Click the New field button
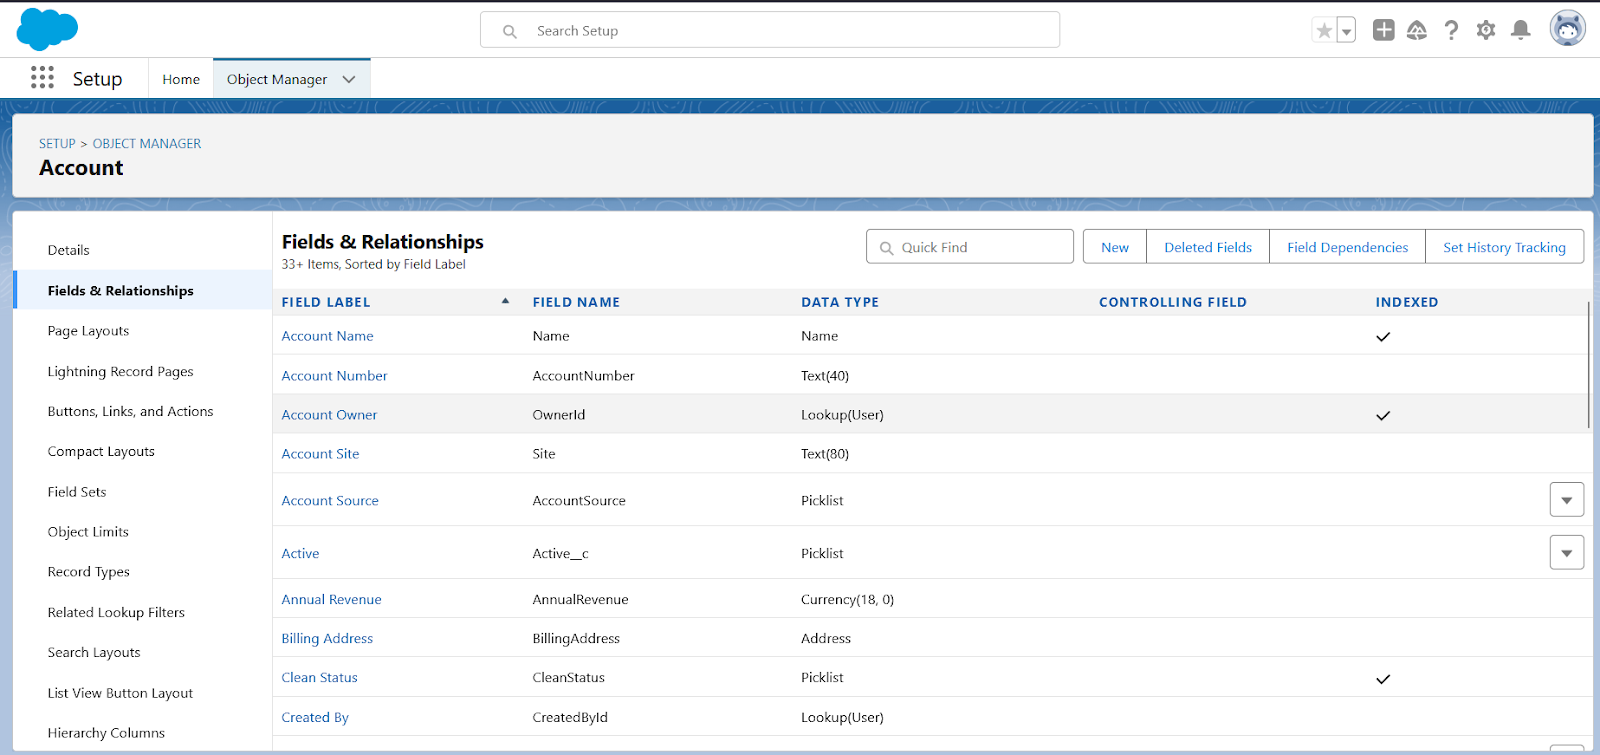This screenshot has height=755, width=1600. point(1115,247)
